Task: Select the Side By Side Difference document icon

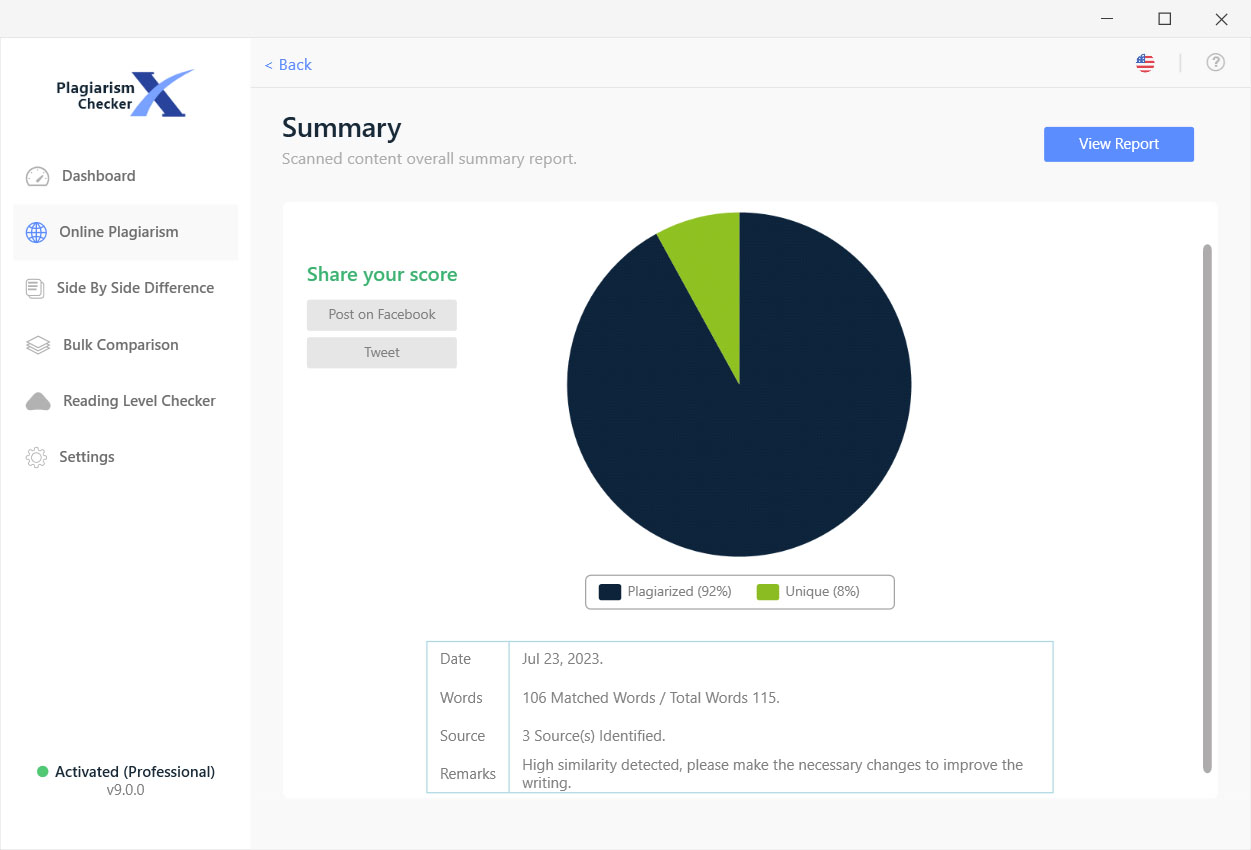Action: pyautogui.click(x=35, y=288)
